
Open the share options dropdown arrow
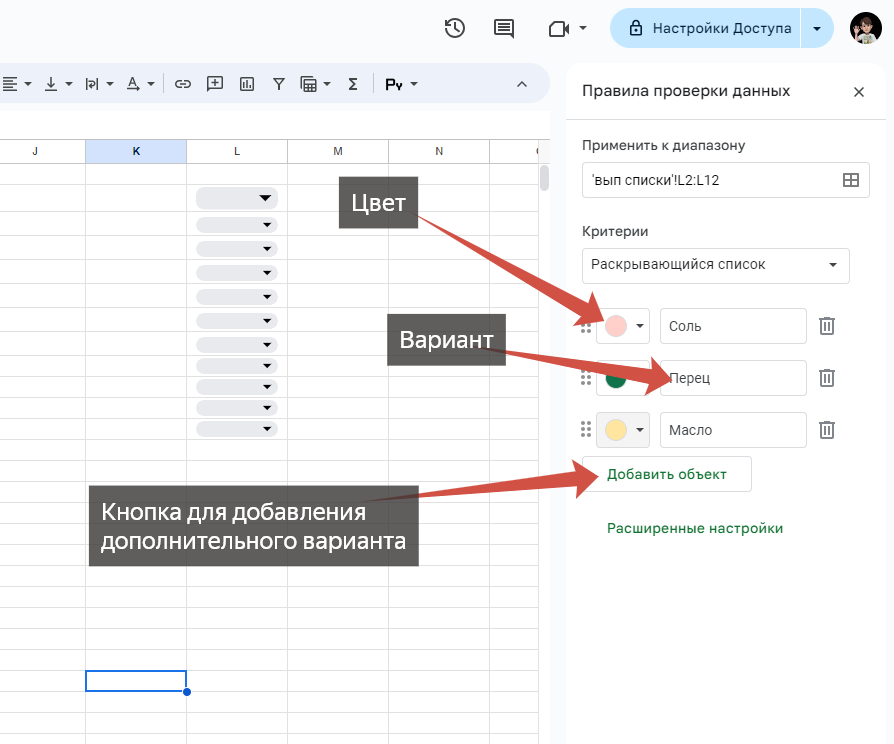[817, 28]
